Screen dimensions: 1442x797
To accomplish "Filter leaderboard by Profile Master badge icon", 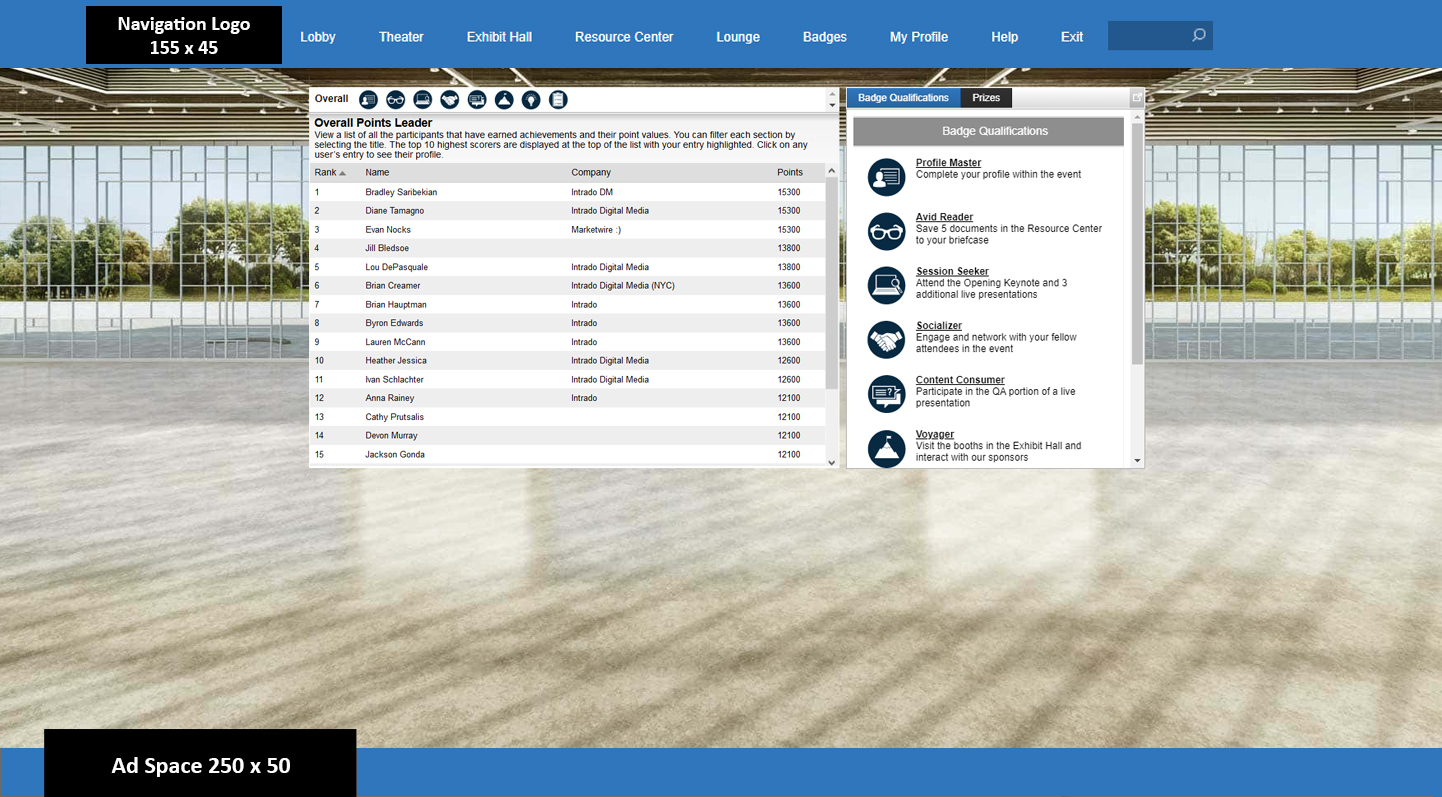I will click(x=368, y=99).
